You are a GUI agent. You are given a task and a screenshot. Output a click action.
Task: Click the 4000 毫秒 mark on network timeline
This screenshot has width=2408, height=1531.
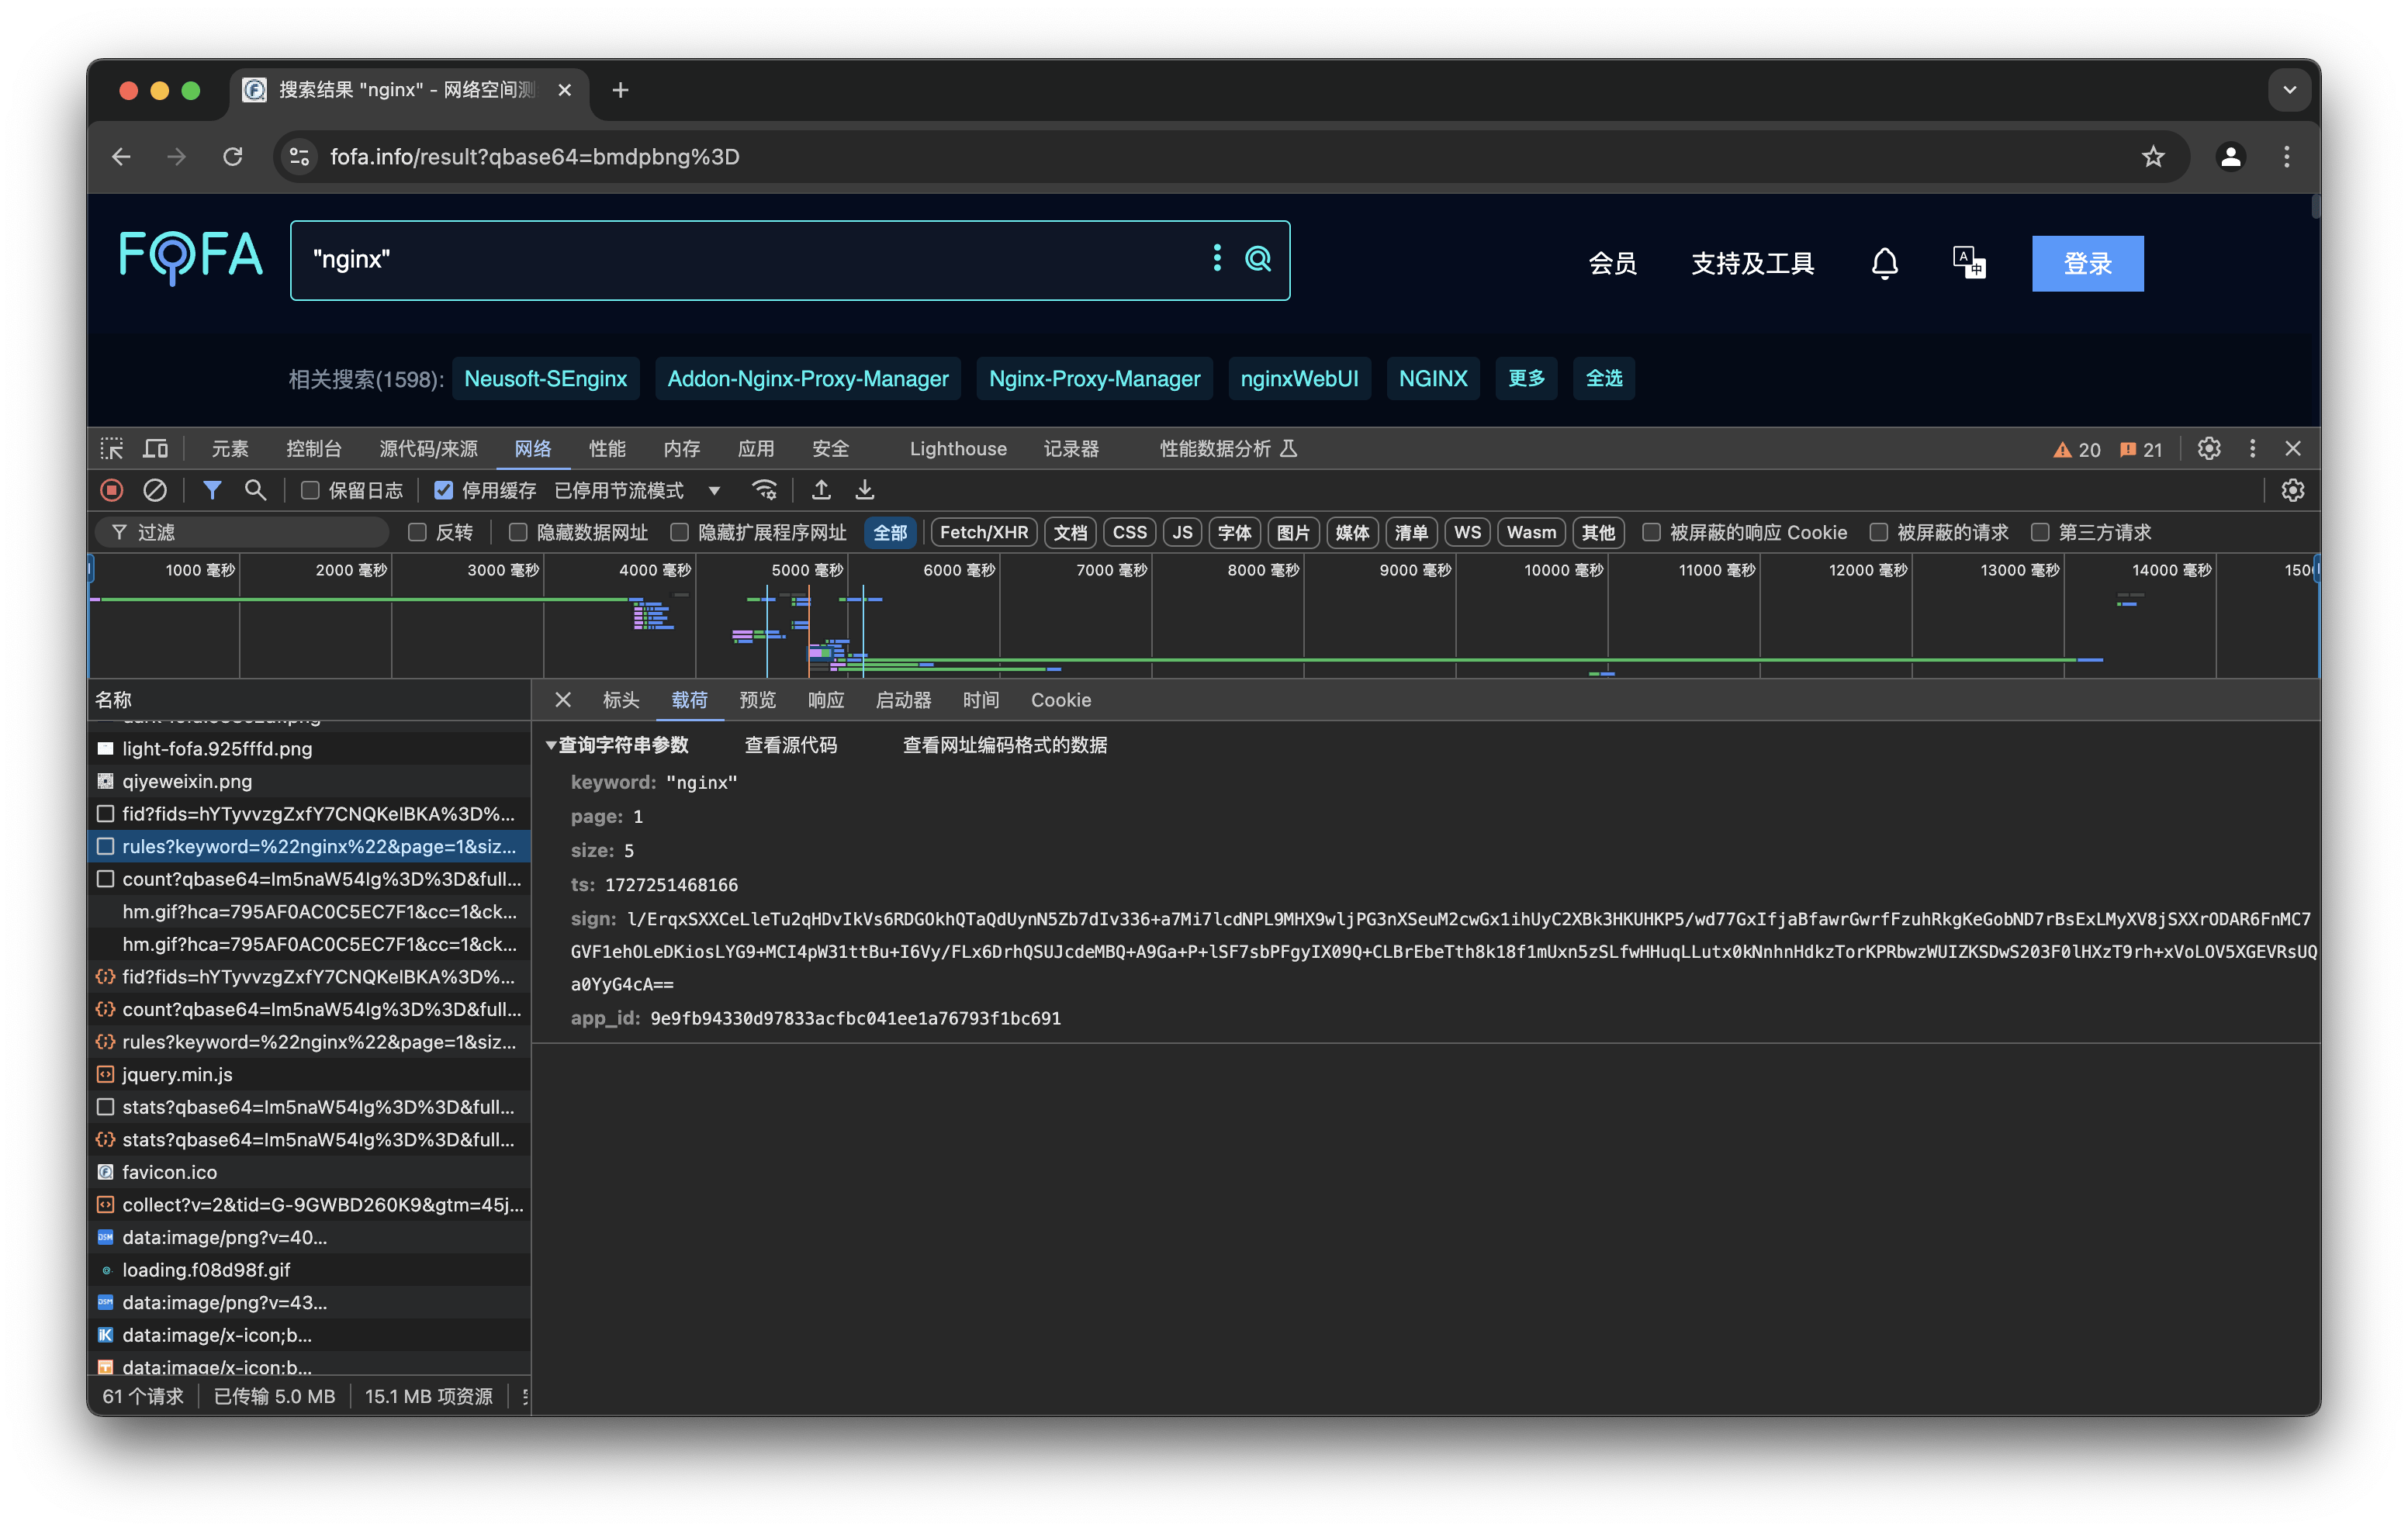click(x=654, y=570)
